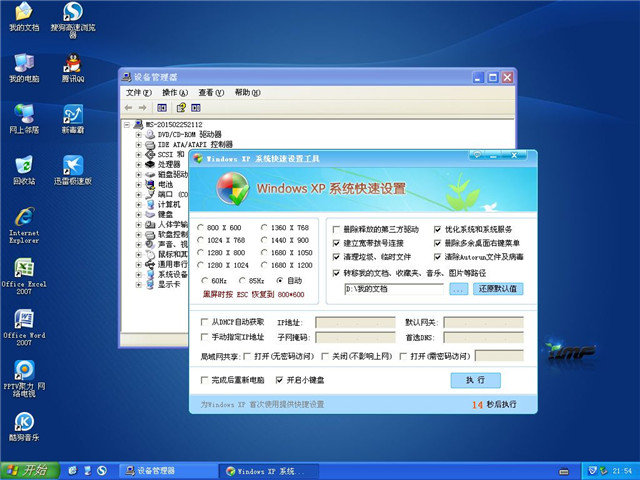
Task: Launch the Tencent QQ desktop icon
Action: [x=73, y=68]
